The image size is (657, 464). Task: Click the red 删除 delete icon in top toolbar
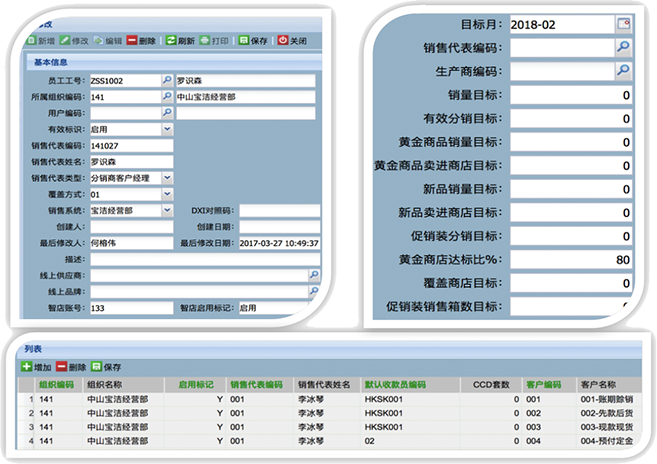pyautogui.click(x=131, y=41)
